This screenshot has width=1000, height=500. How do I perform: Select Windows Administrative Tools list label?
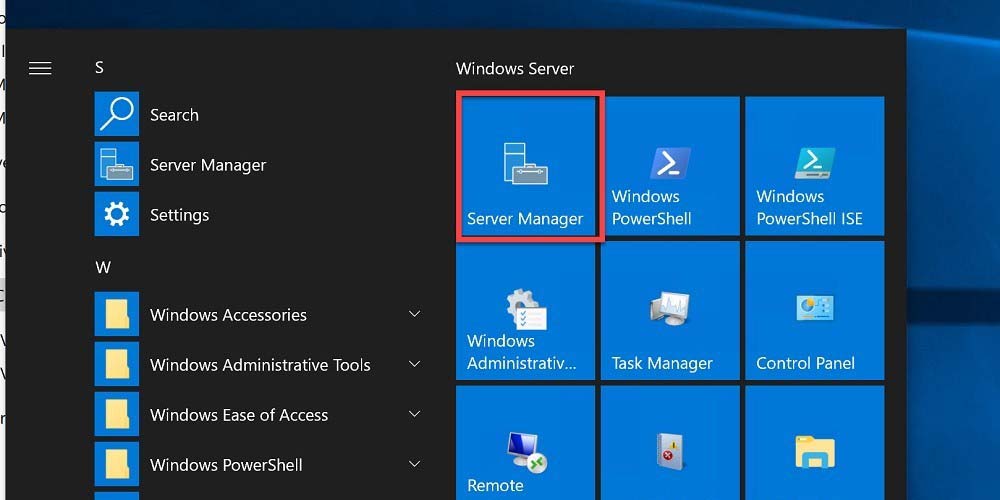tap(260, 365)
